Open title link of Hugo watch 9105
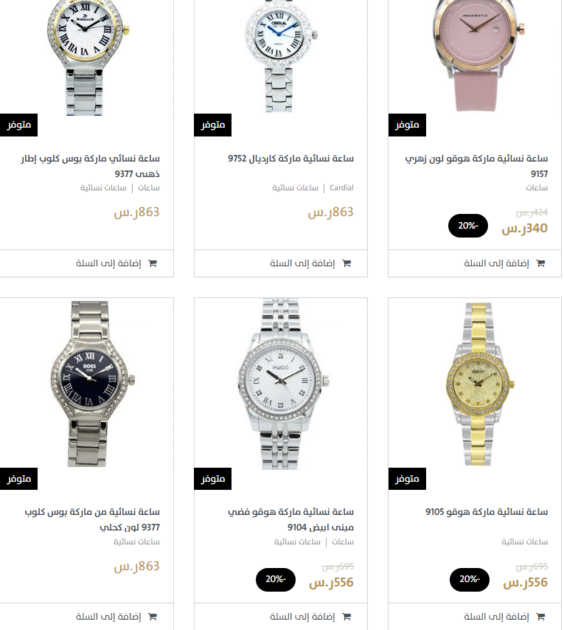The height and width of the screenshot is (630, 564). coord(486,512)
